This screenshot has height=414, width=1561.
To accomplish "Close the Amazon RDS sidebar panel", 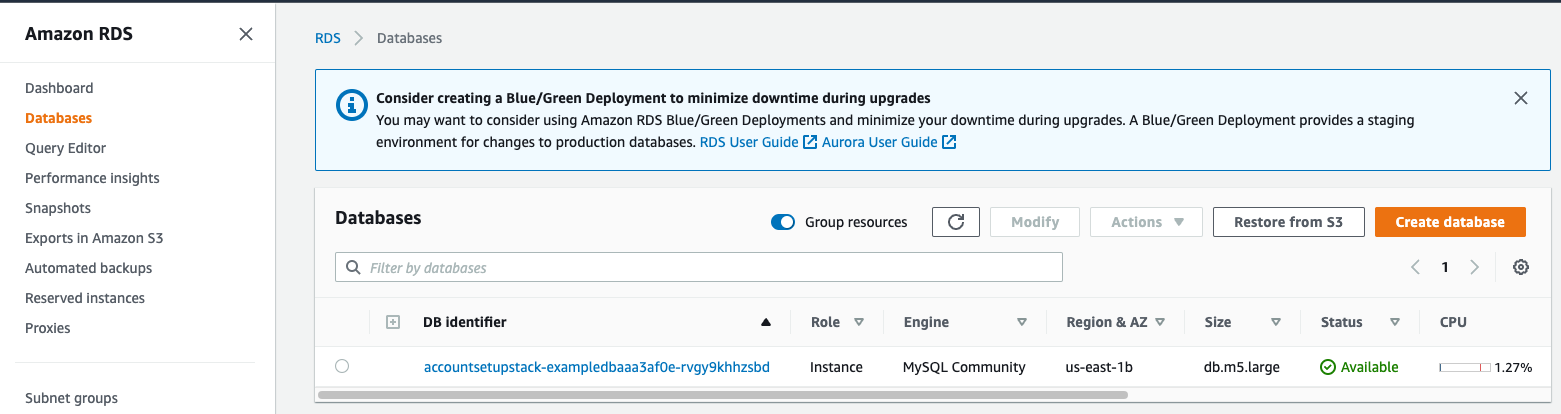I will point(246,34).
